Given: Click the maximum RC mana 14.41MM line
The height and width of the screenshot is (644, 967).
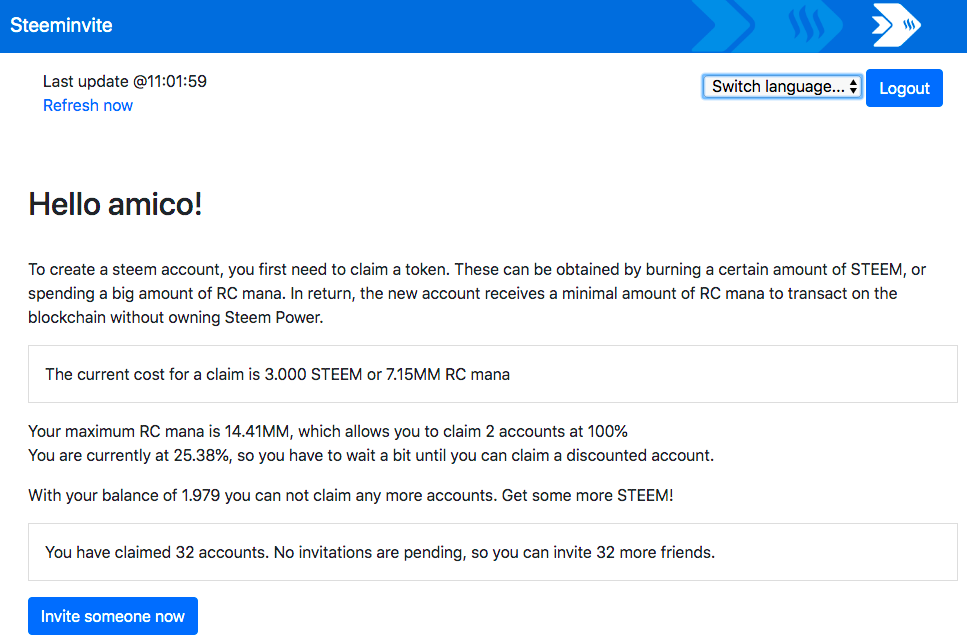Looking at the screenshot, I should [x=328, y=431].
